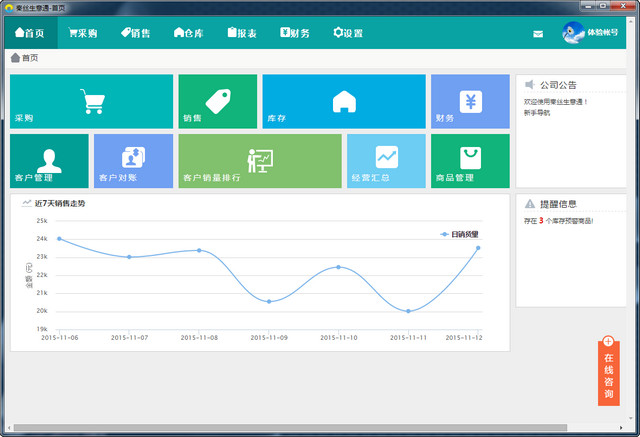This screenshot has width=640, height=437.
Task: Open the 经营汇总 business summary tile
Action: pyautogui.click(x=386, y=160)
